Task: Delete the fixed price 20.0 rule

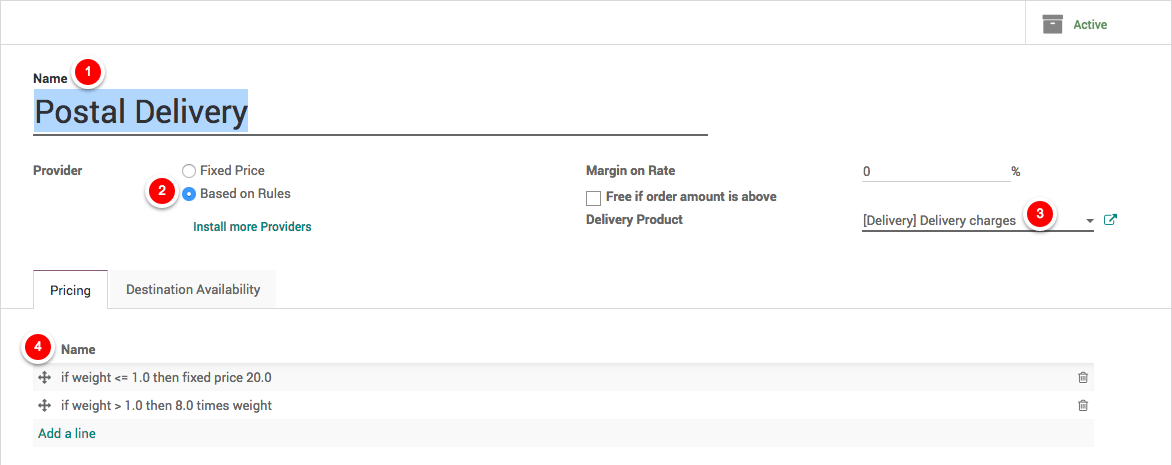Action: tap(1083, 378)
